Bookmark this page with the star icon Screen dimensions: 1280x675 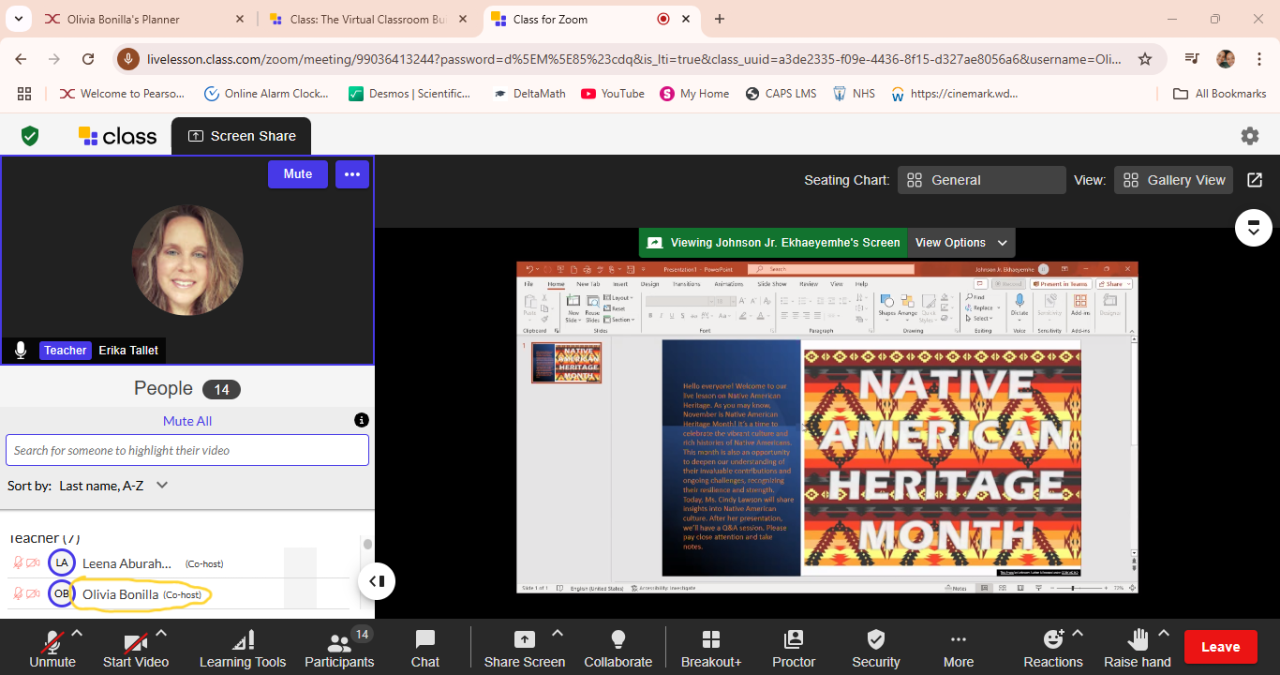(1145, 59)
